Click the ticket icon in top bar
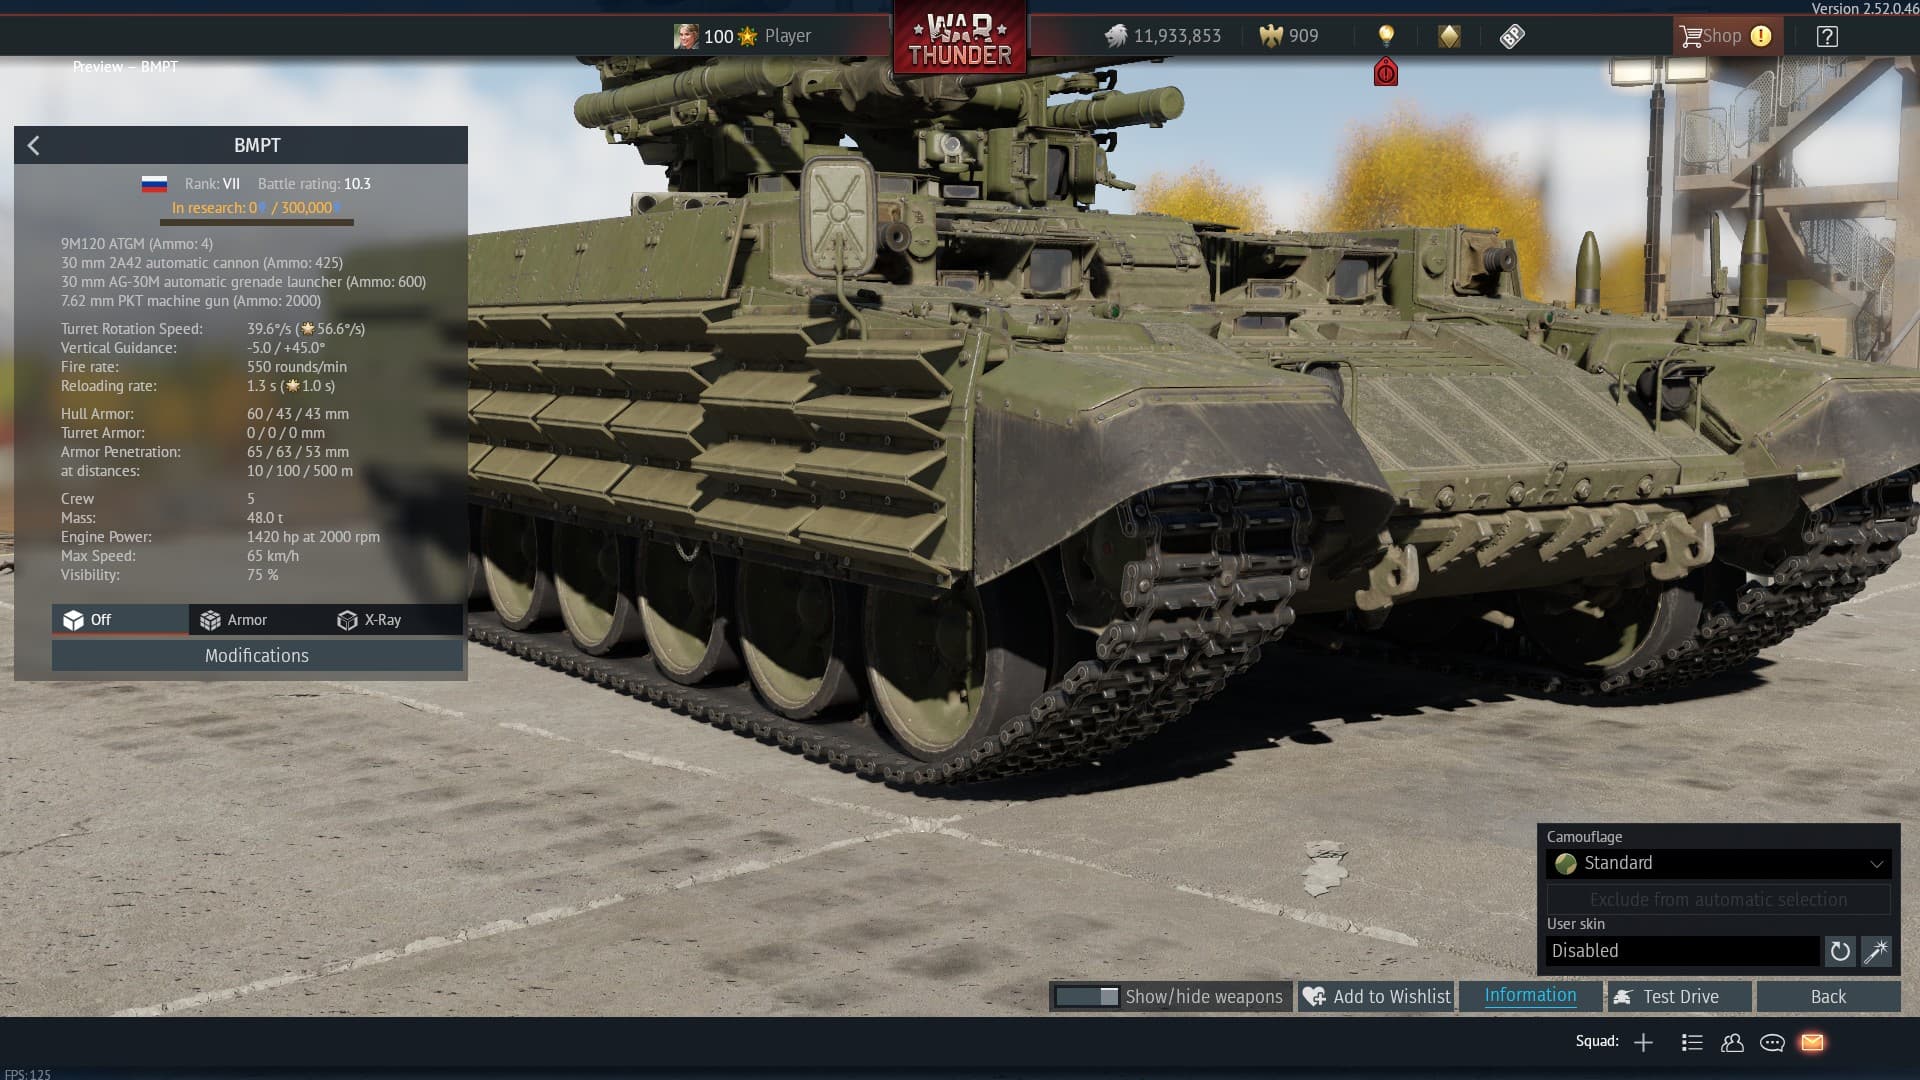The width and height of the screenshot is (1920, 1080). 1512,36
